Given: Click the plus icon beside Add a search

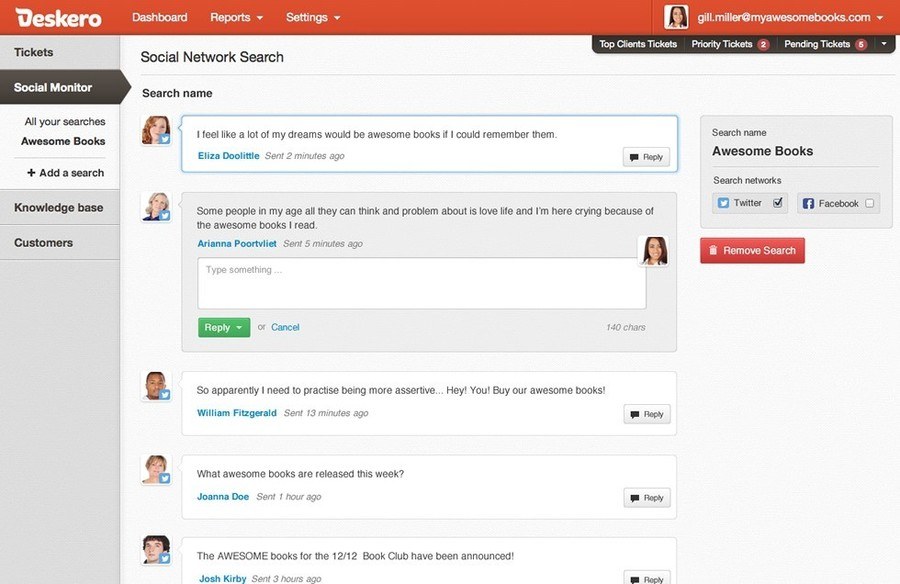Looking at the screenshot, I should click(x=31, y=172).
